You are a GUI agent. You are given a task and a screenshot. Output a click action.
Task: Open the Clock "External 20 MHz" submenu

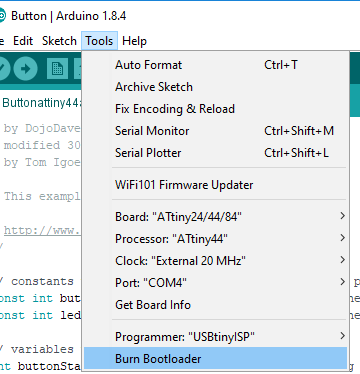click(x=215, y=261)
